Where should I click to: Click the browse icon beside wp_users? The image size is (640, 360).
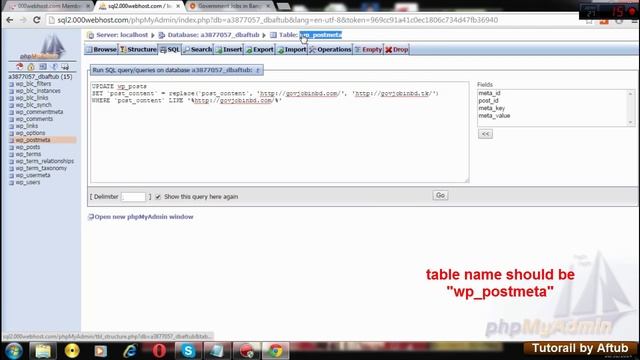pos(11,182)
